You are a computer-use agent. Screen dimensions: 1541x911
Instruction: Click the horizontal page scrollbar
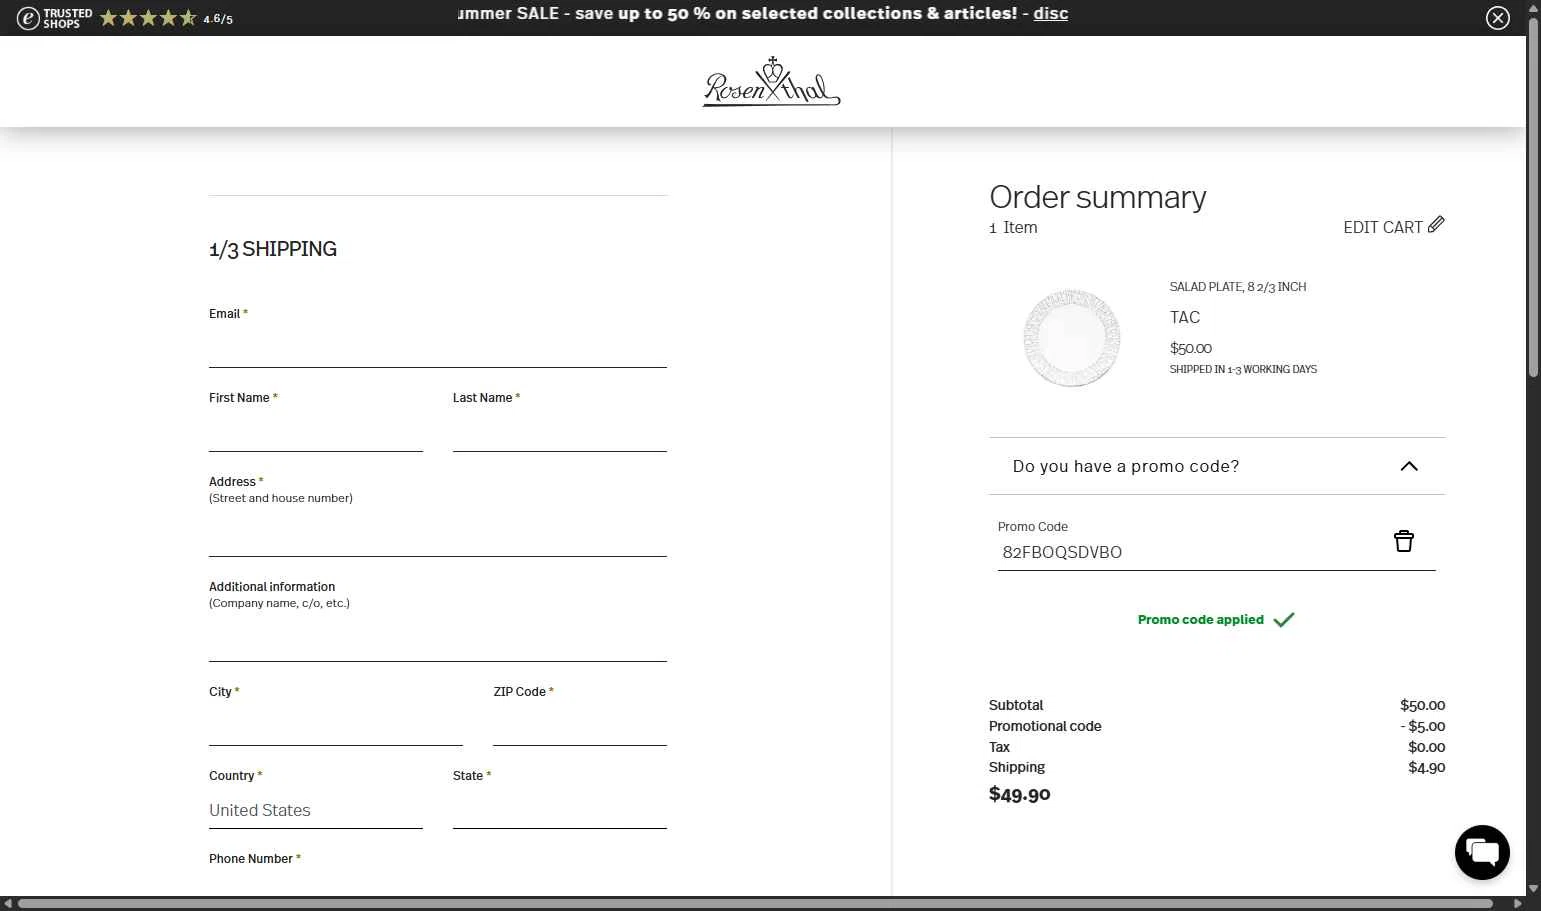coord(755,904)
